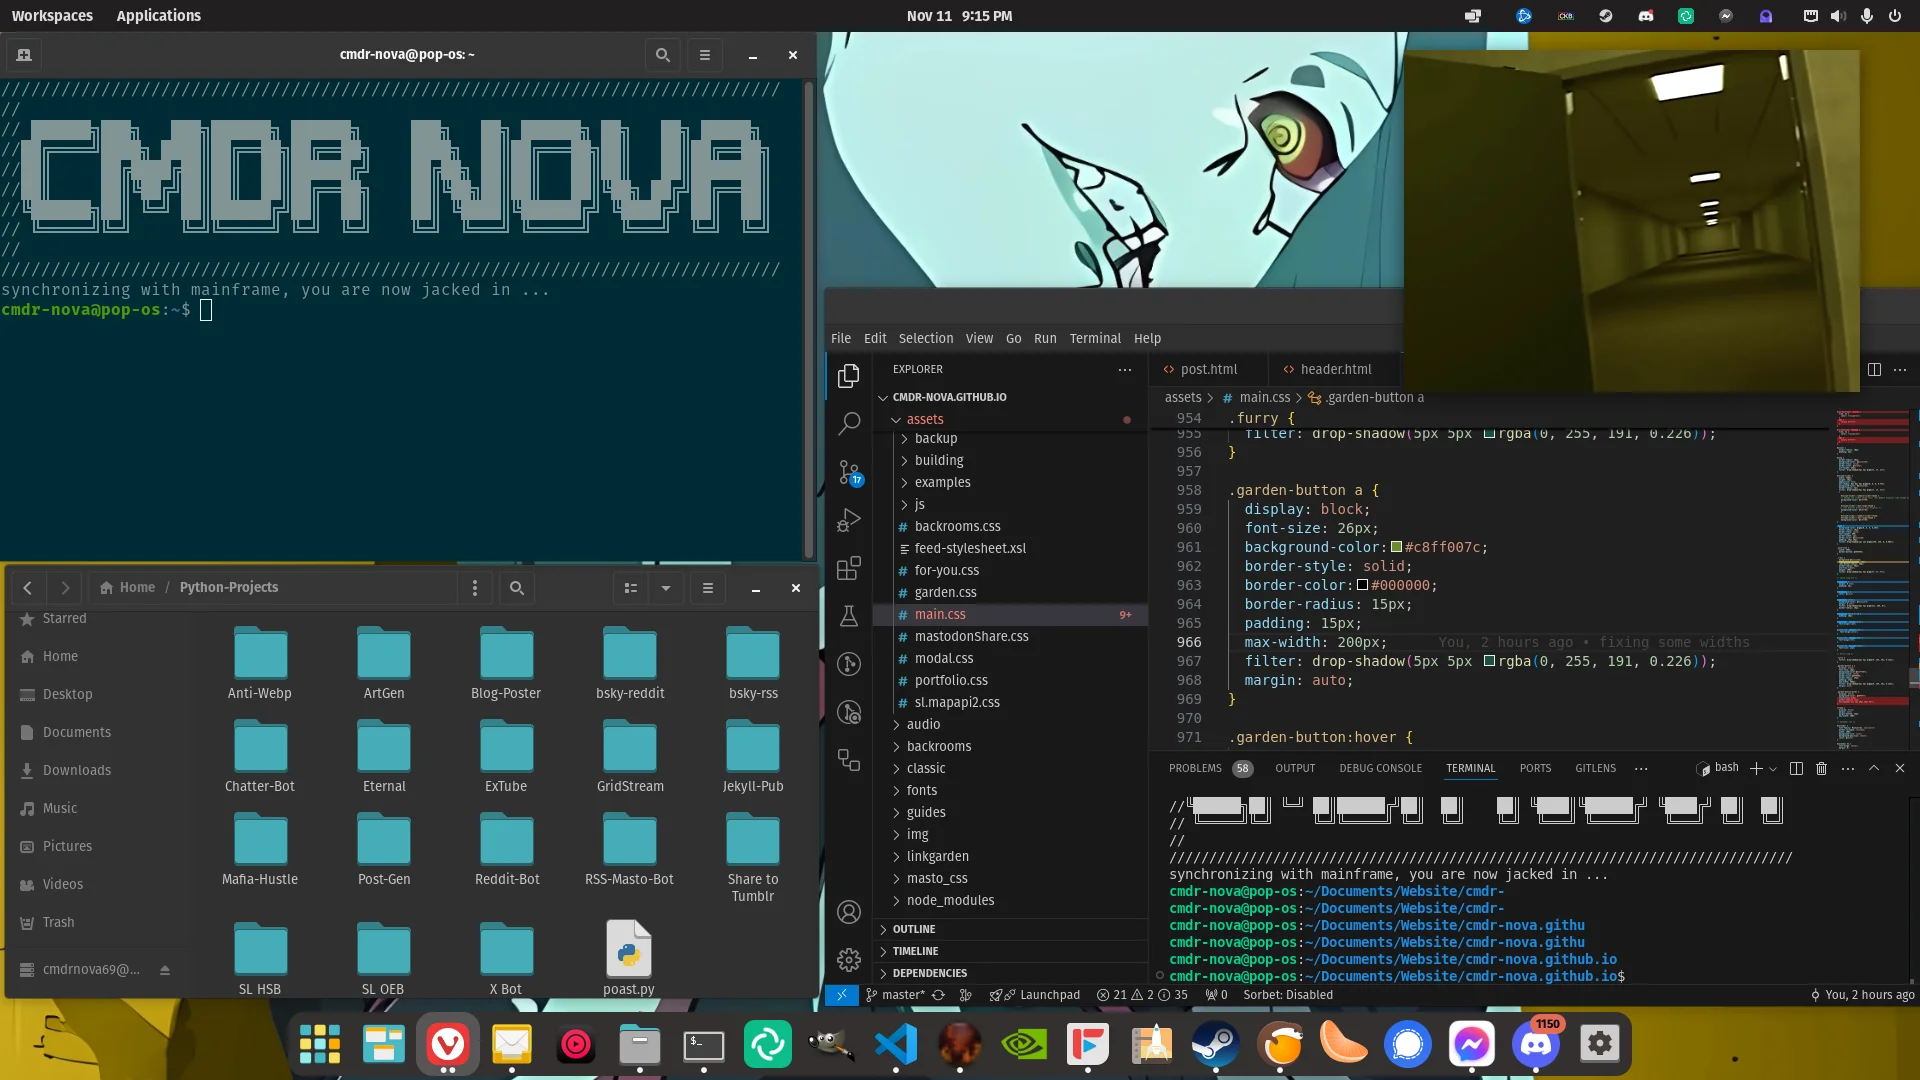1920x1080 pixels.
Task: Open the Run and Debug view
Action: [x=849, y=520]
